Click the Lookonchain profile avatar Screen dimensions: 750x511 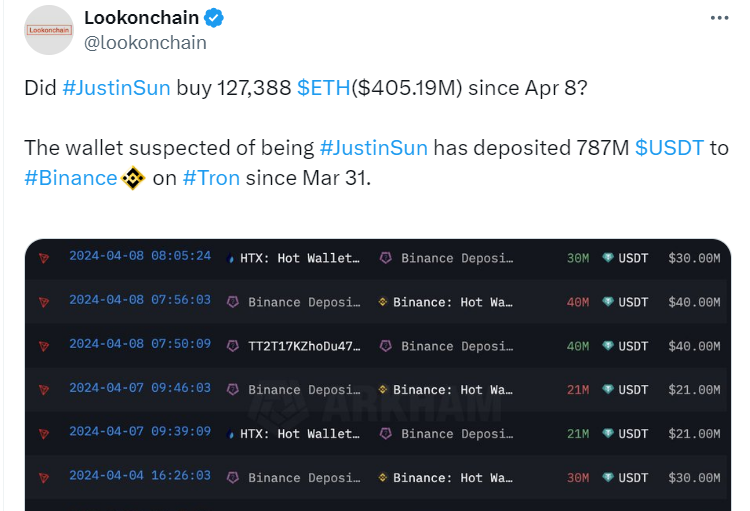click(48, 30)
